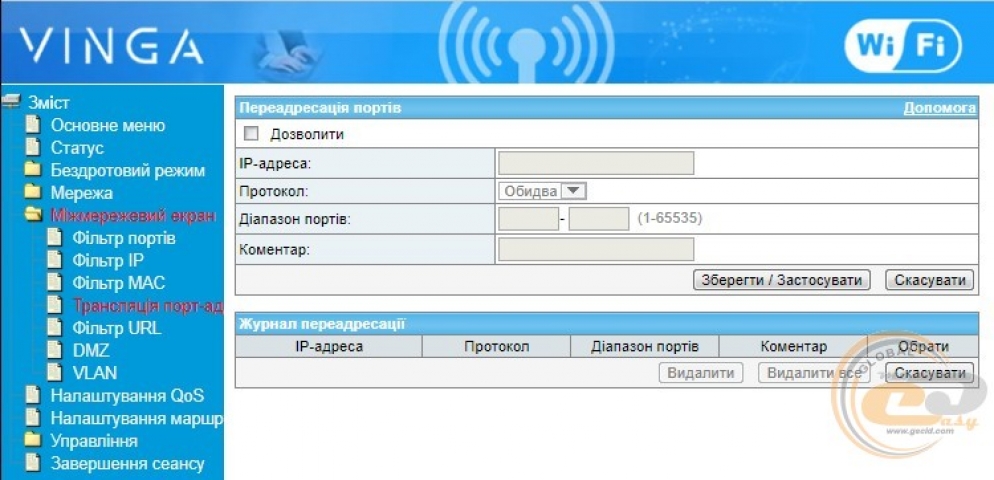The height and width of the screenshot is (480, 994).
Task: Go to Фільтр IP
Action: pos(108,260)
